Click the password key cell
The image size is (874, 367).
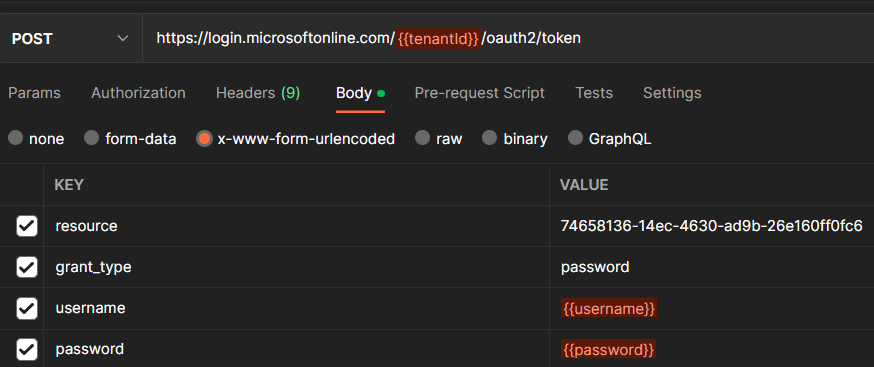pyautogui.click(x=297, y=349)
